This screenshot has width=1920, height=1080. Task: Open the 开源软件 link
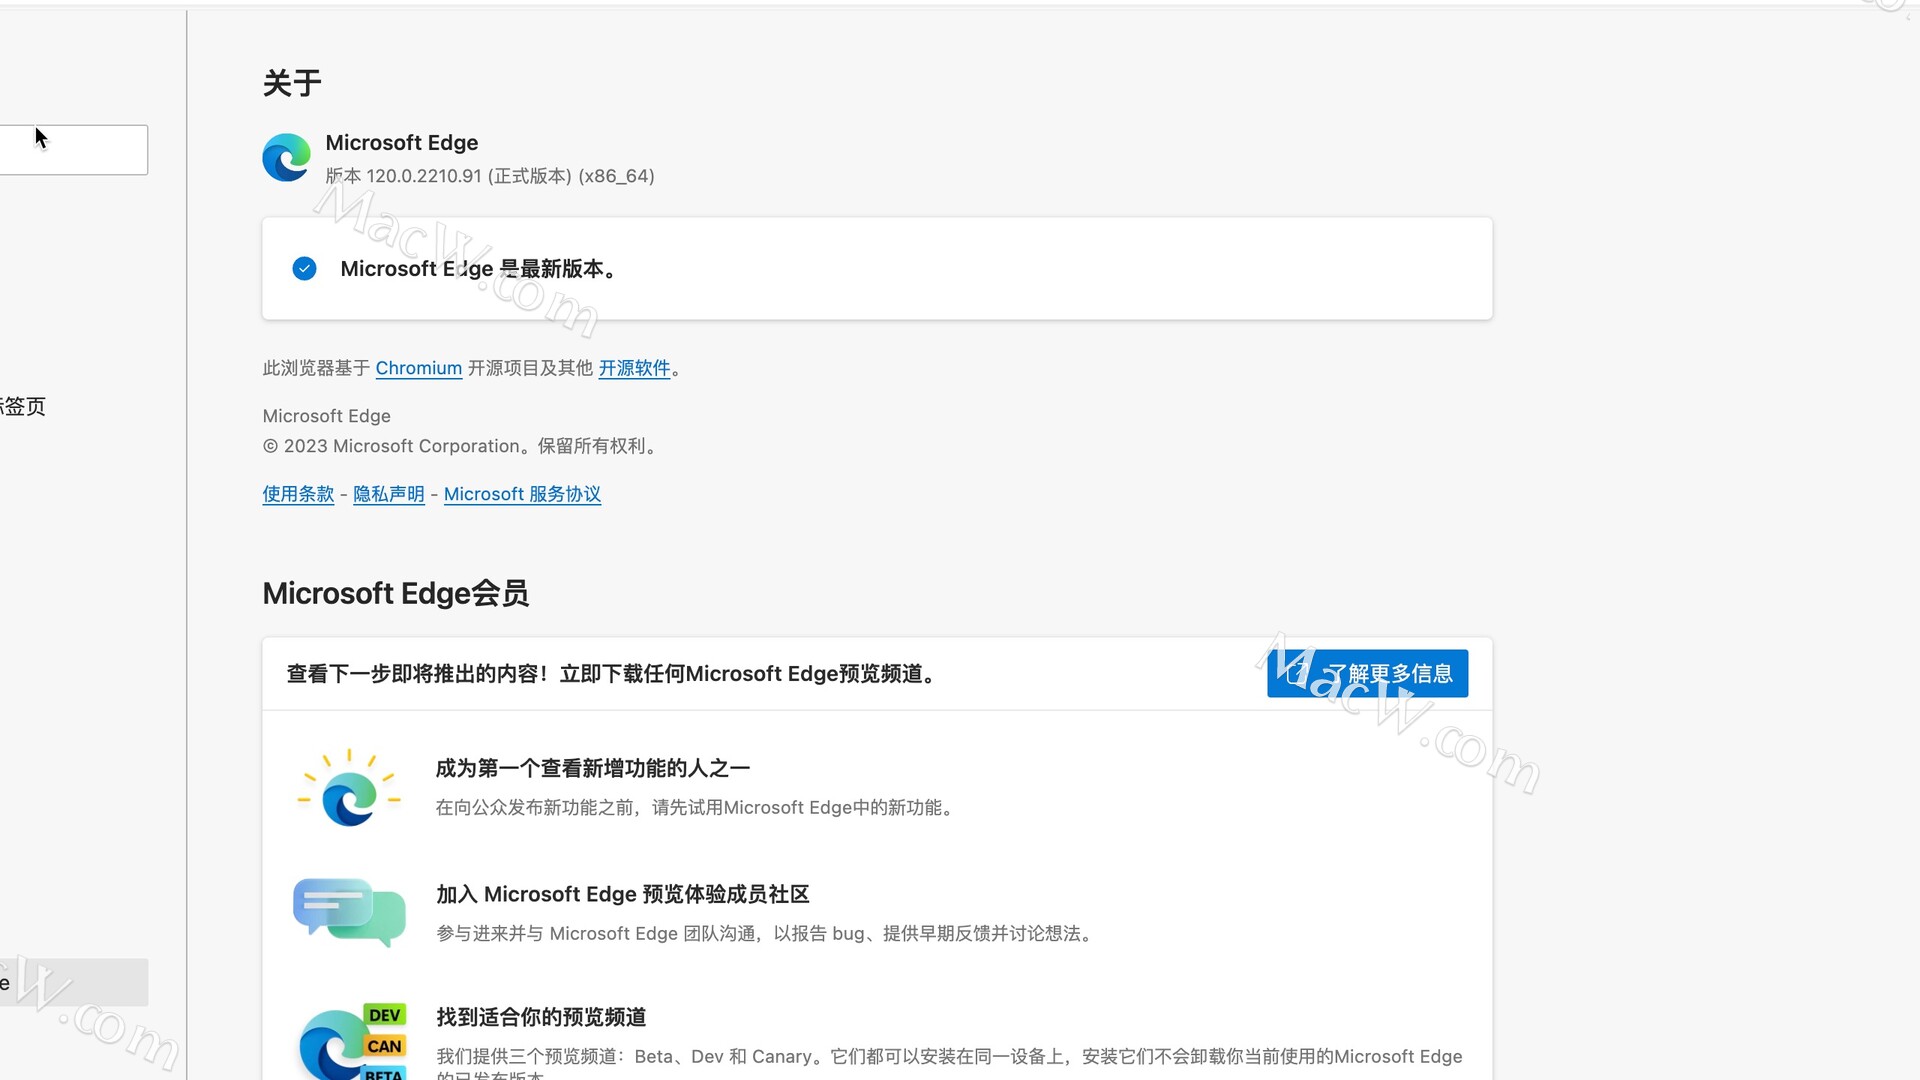tap(634, 368)
